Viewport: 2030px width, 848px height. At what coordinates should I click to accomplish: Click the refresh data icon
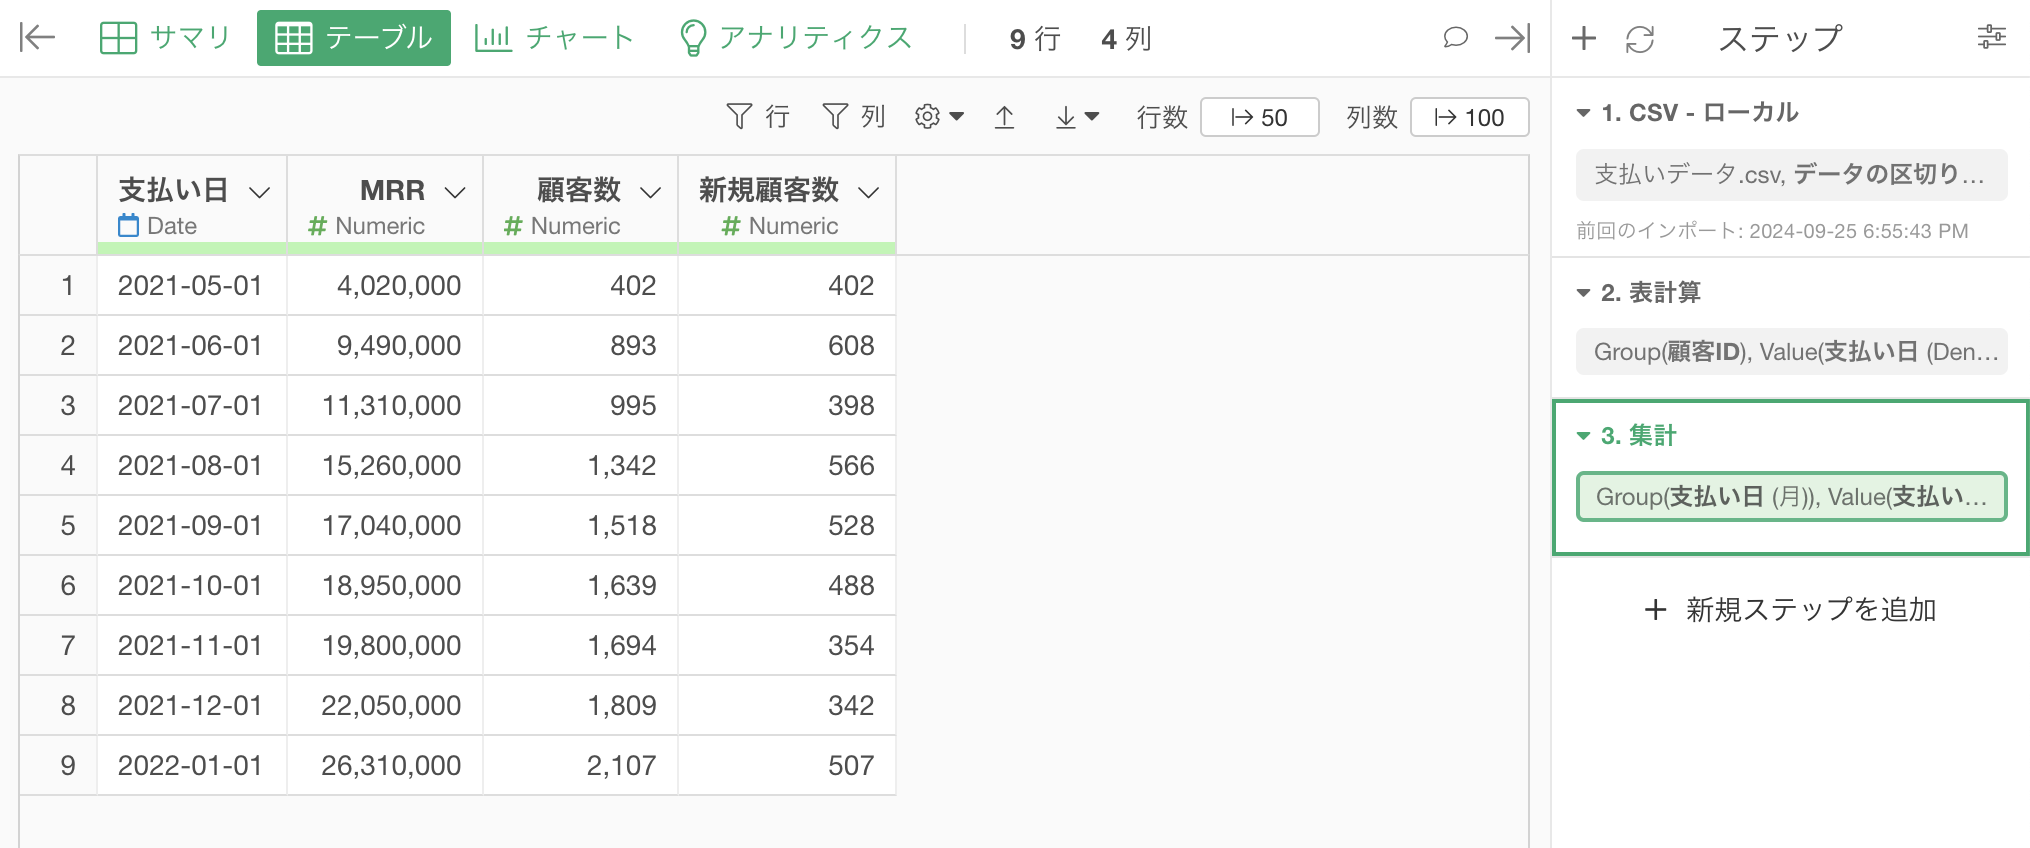[x=1640, y=39]
